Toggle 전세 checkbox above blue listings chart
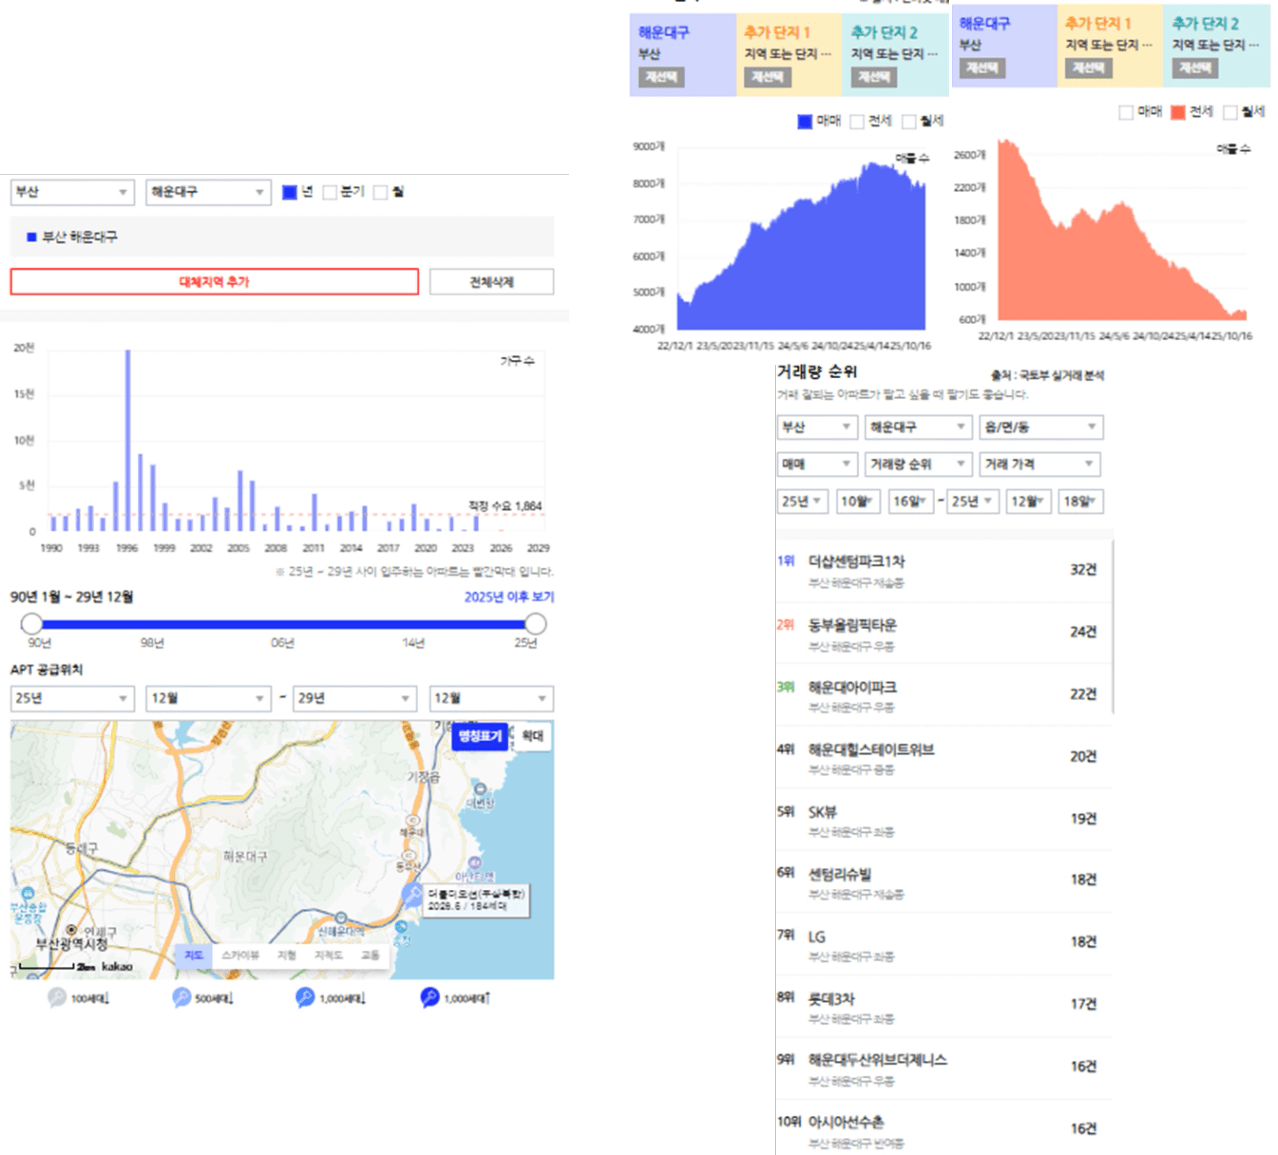 click(x=857, y=121)
